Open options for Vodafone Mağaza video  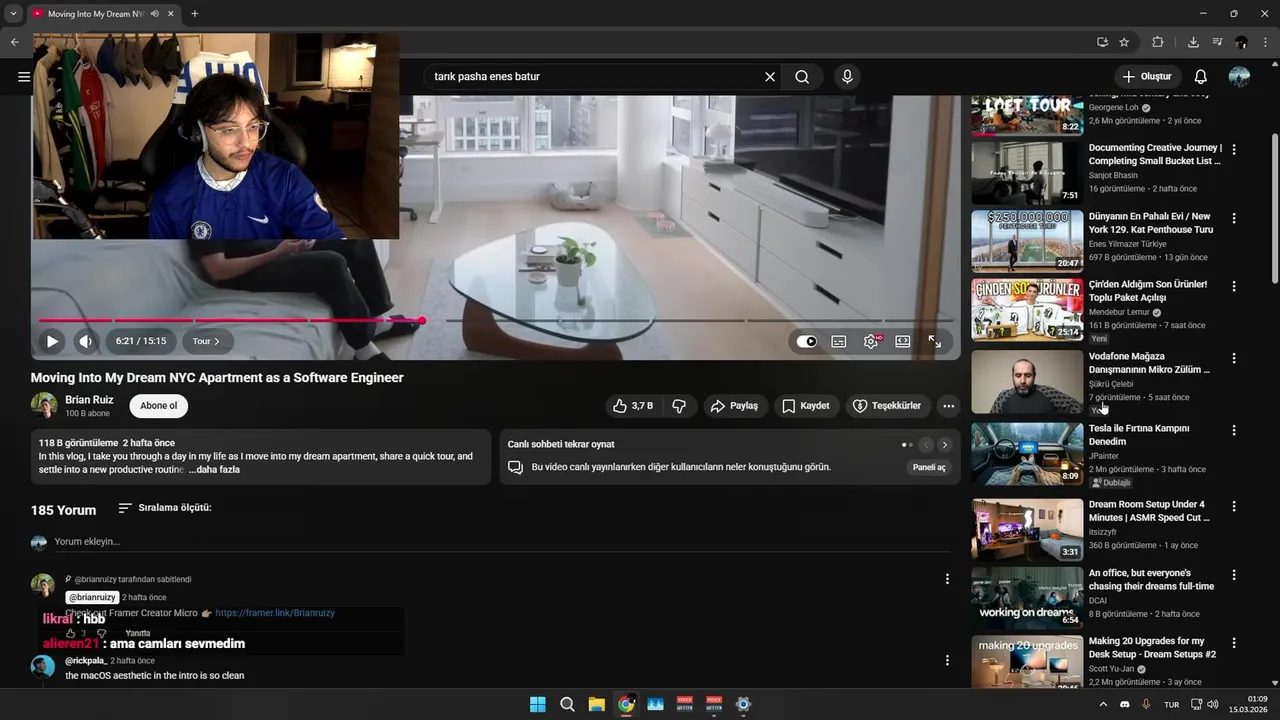pyautogui.click(x=1234, y=358)
